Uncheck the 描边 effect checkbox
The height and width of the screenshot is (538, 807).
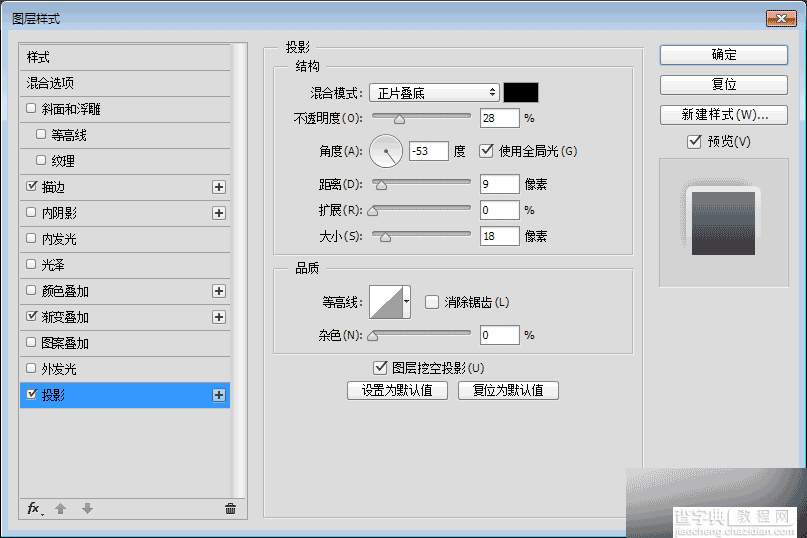pos(31,186)
